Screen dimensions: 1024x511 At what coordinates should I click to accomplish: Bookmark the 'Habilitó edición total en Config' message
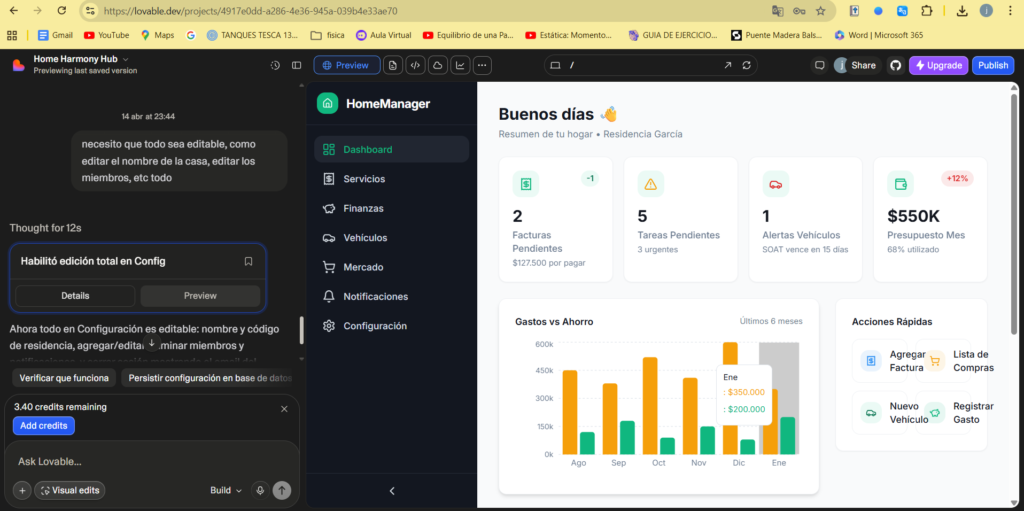(248, 261)
